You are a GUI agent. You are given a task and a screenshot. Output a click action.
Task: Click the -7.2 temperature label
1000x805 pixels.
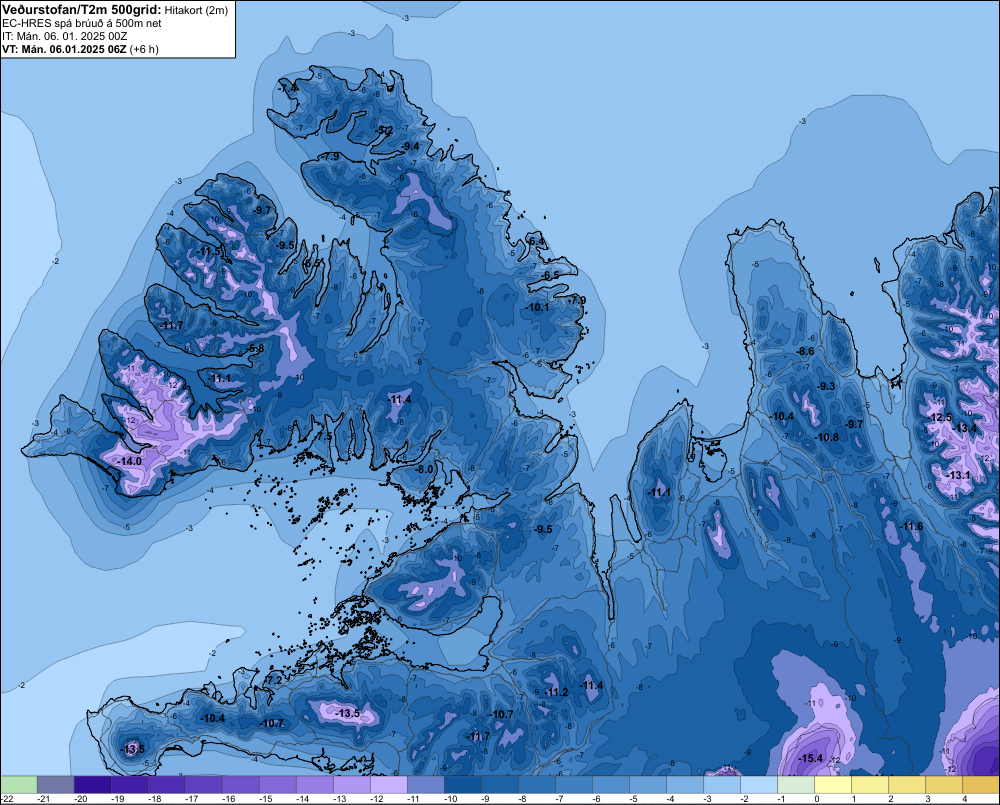[274, 681]
